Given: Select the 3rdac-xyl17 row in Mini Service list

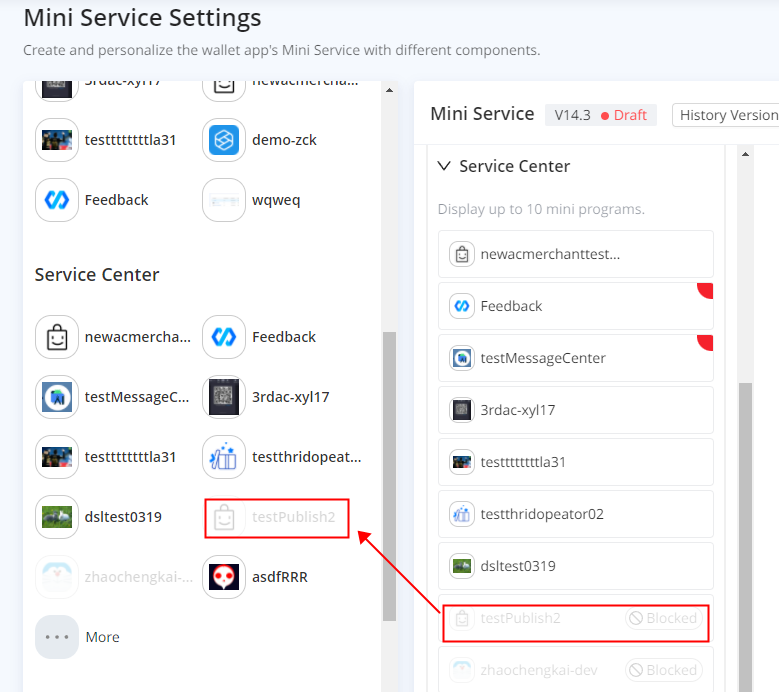Looking at the screenshot, I should click(575, 410).
